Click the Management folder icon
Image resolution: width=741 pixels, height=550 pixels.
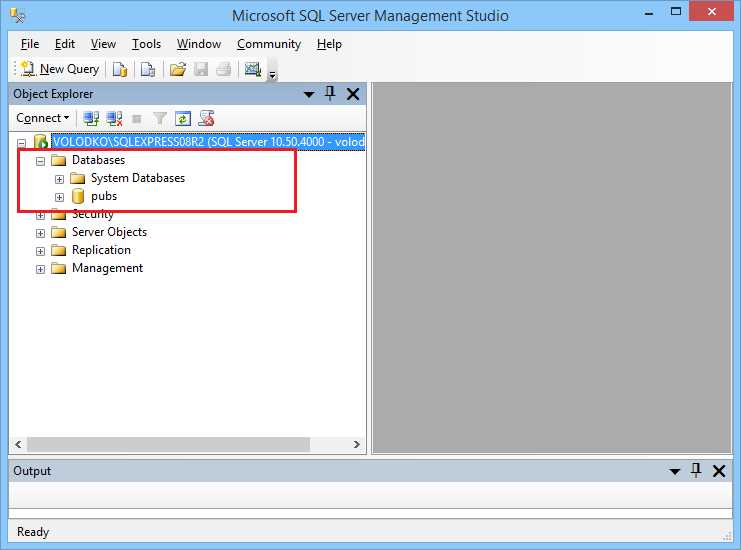pos(59,268)
